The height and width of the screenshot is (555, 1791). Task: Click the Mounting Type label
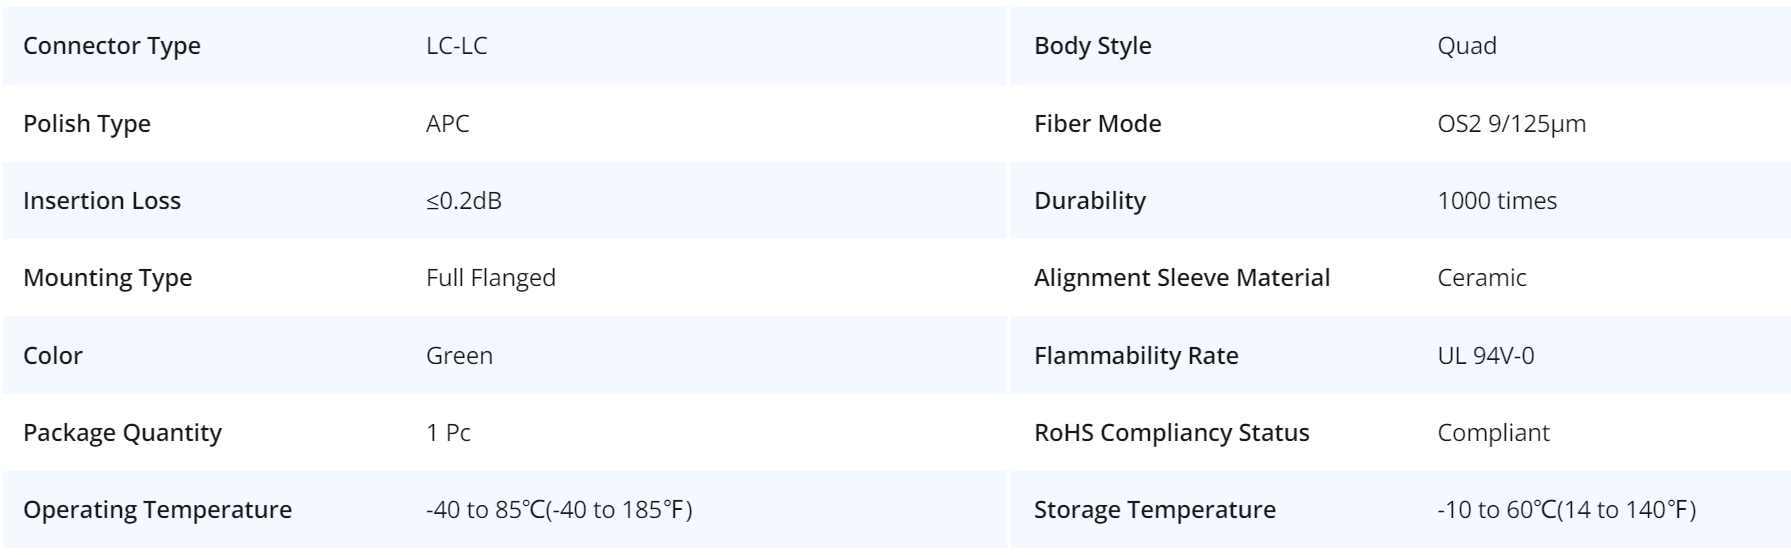(108, 278)
